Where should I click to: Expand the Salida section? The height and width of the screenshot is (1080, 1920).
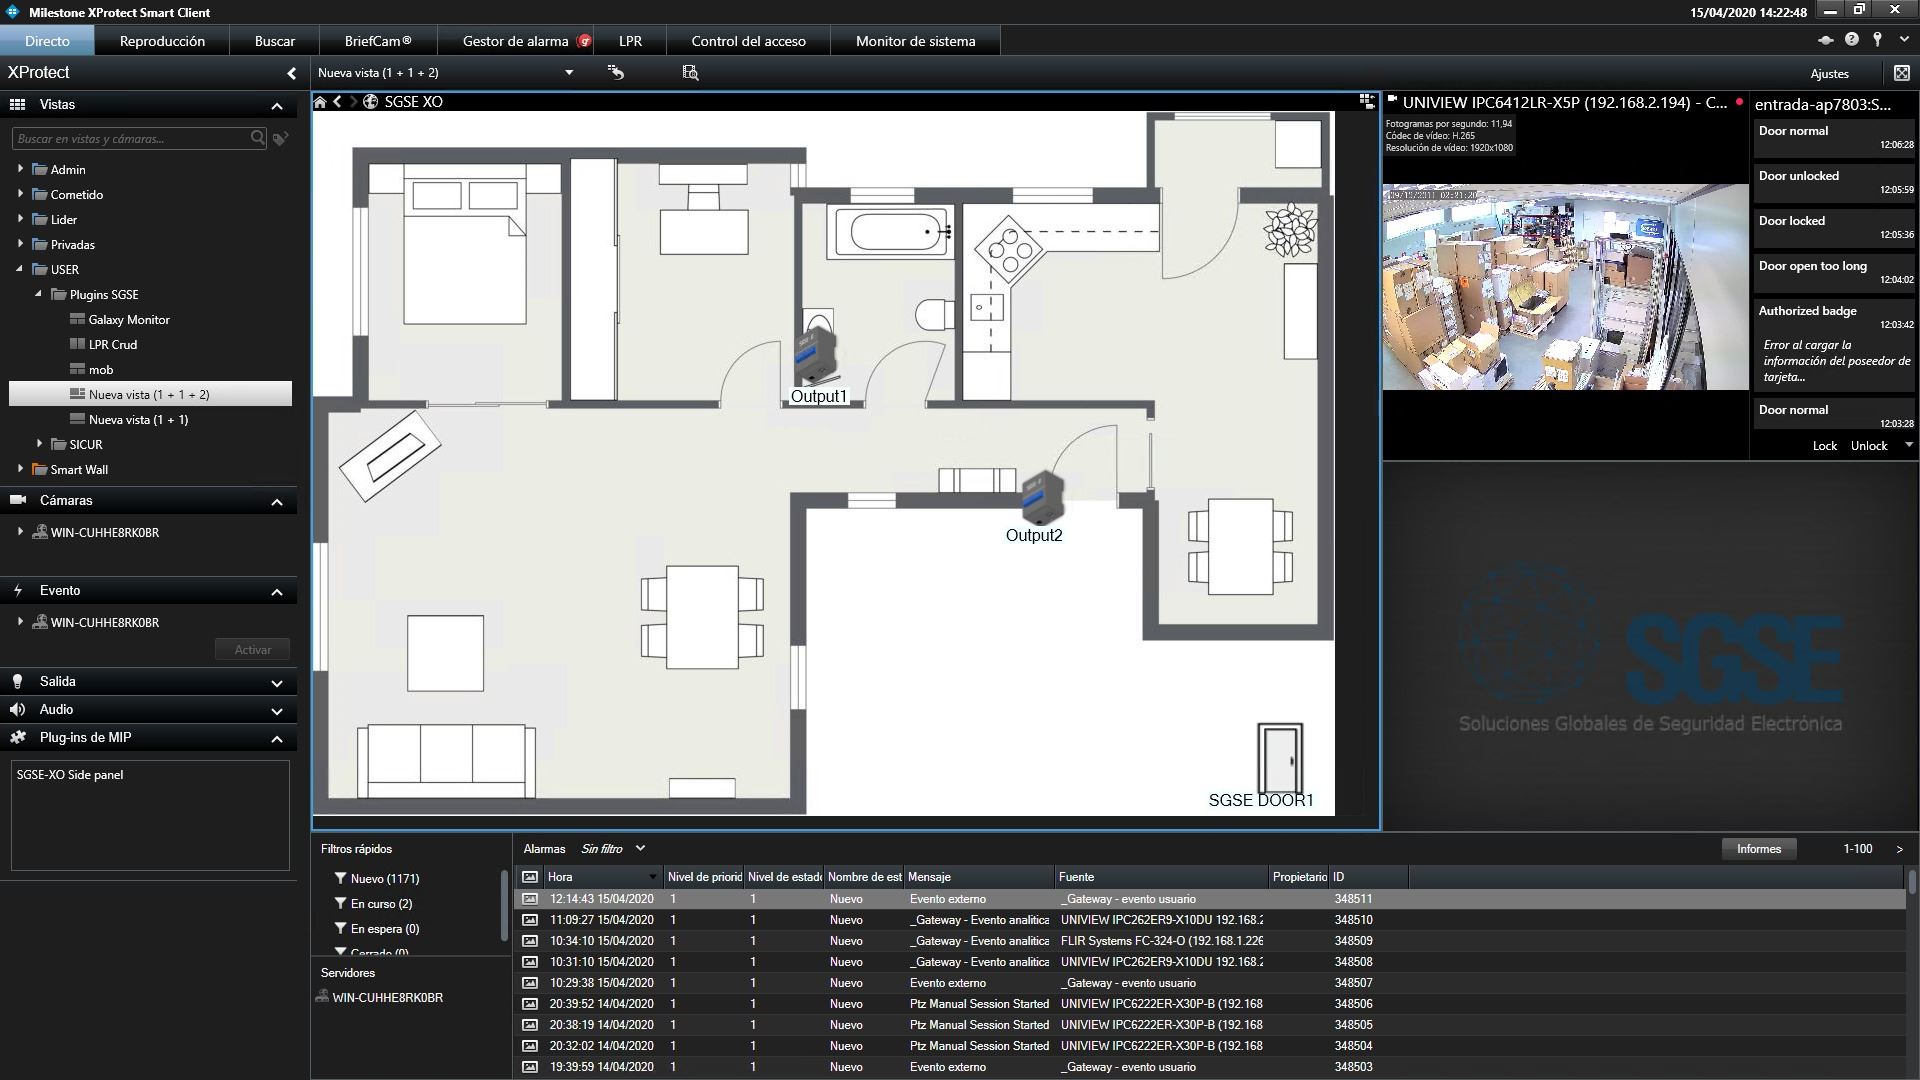tap(277, 682)
